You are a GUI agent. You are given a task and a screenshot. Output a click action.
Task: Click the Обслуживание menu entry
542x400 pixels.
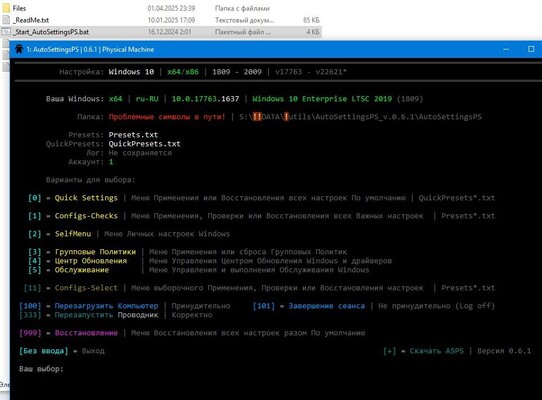click(x=82, y=270)
